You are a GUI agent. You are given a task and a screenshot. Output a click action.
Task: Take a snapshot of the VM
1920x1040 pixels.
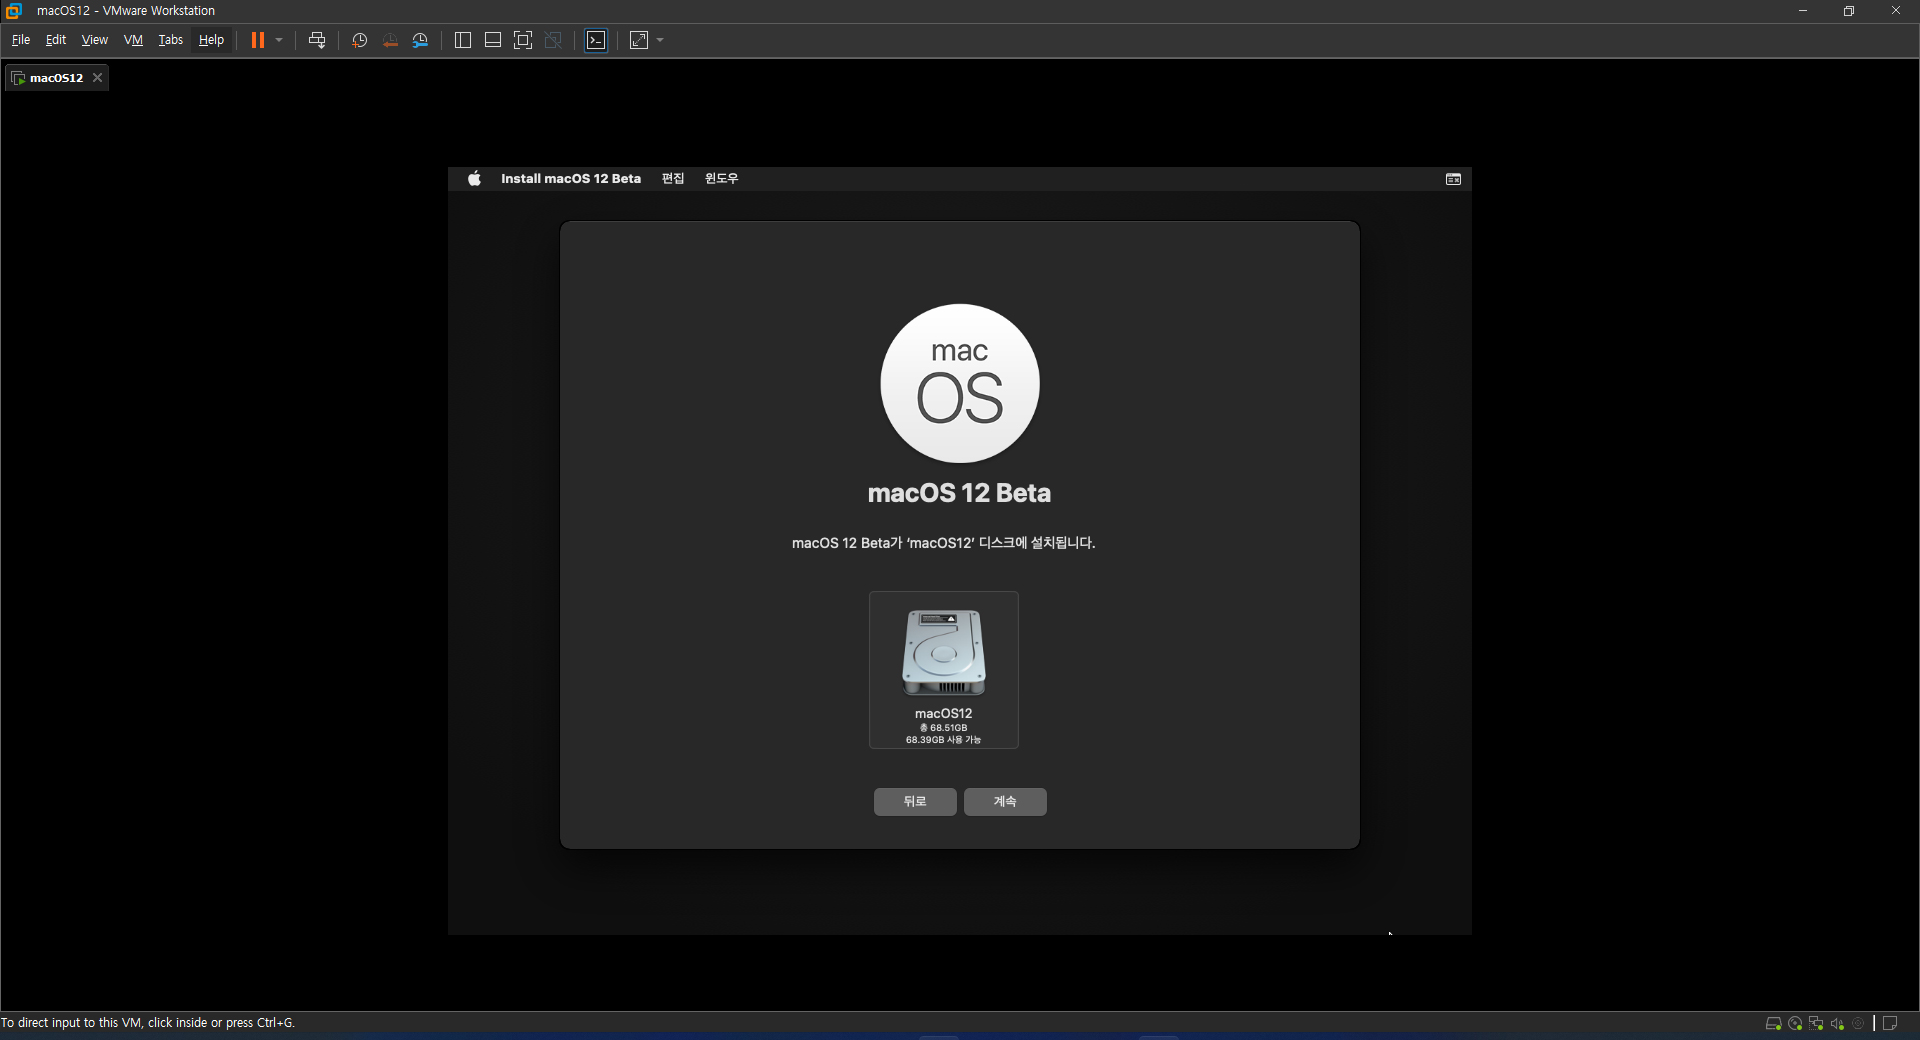[359, 40]
